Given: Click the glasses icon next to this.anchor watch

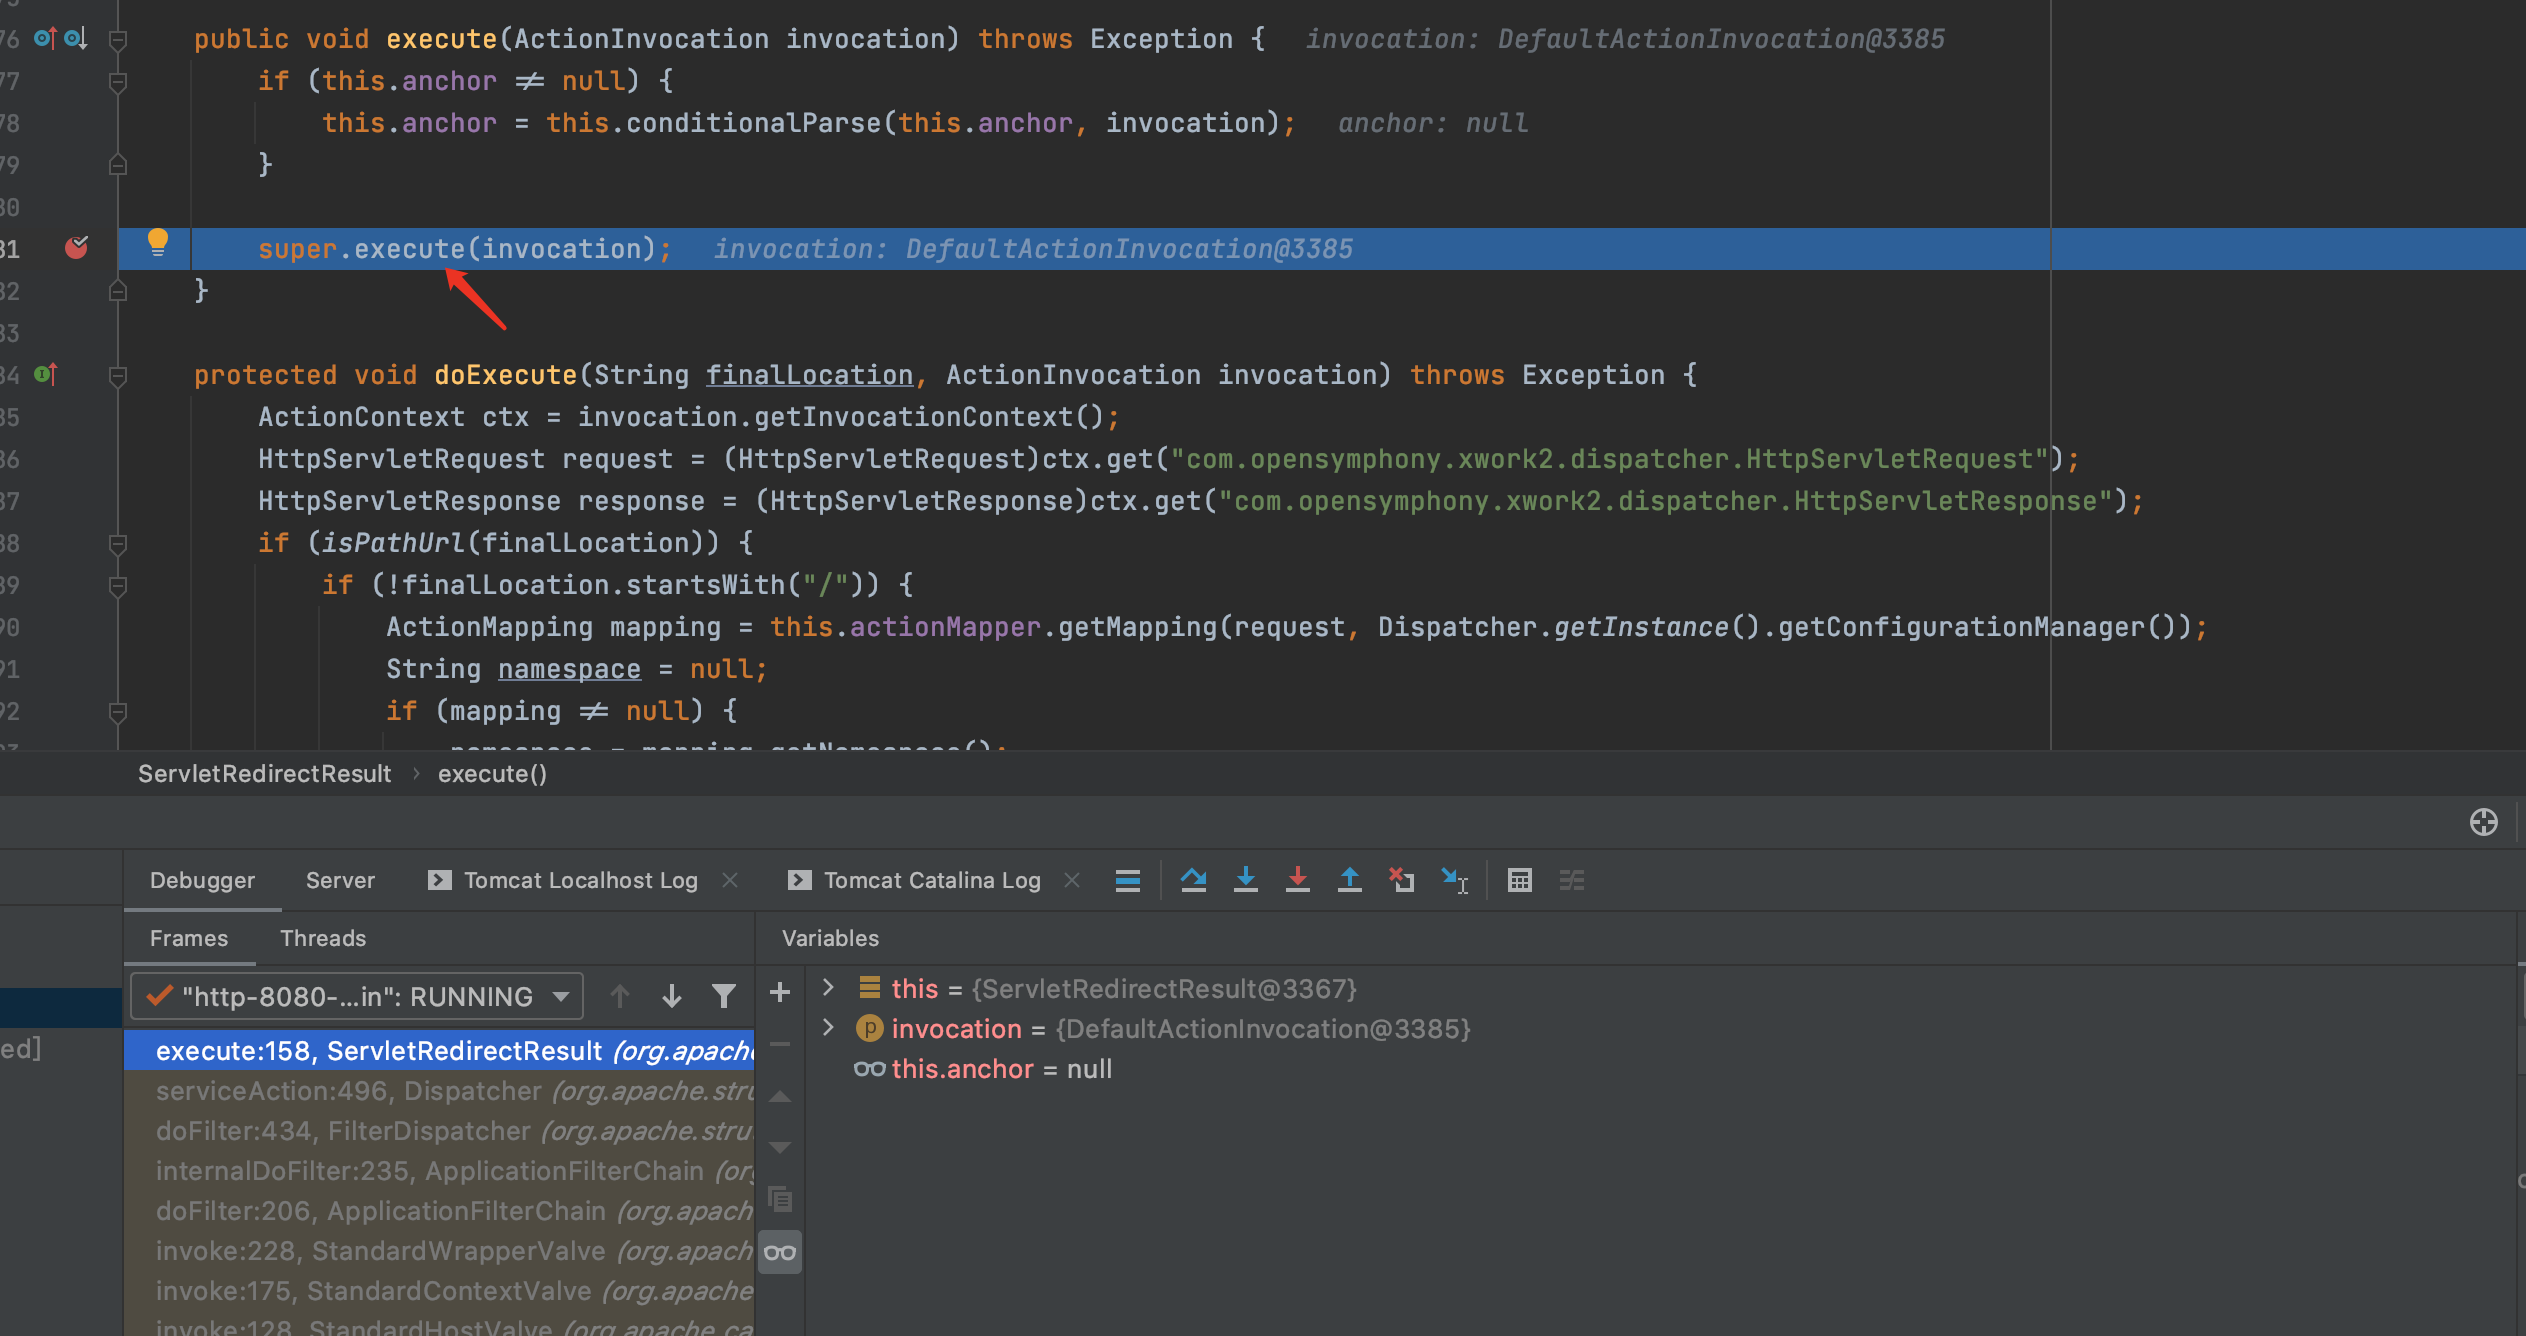Looking at the screenshot, I should [x=869, y=1069].
